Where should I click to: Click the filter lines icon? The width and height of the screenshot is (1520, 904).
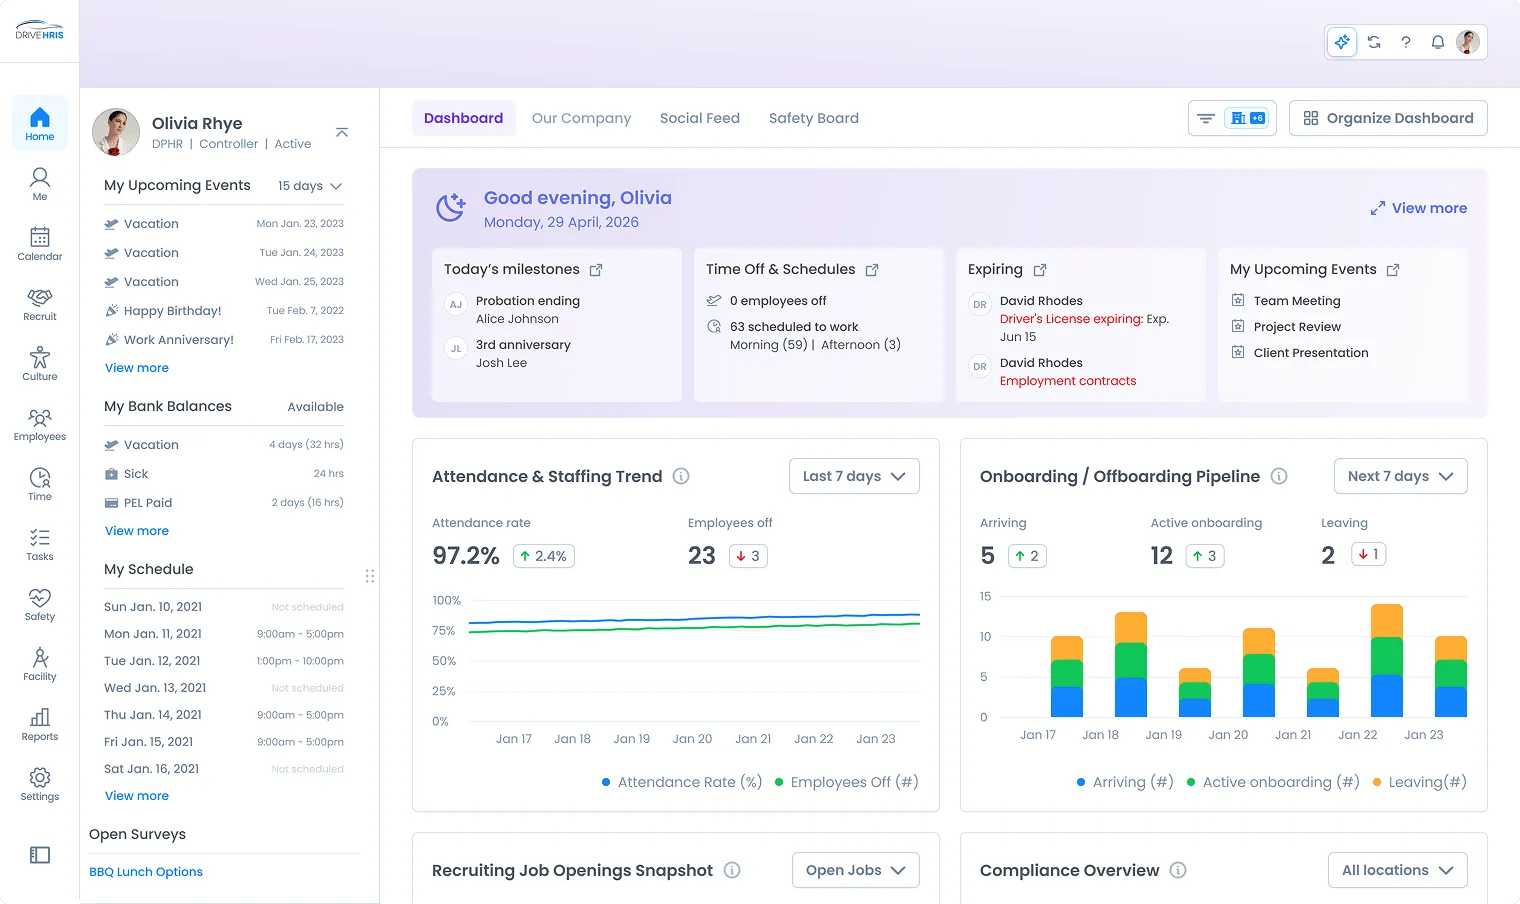pyautogui.click(x=1206, y=118)
